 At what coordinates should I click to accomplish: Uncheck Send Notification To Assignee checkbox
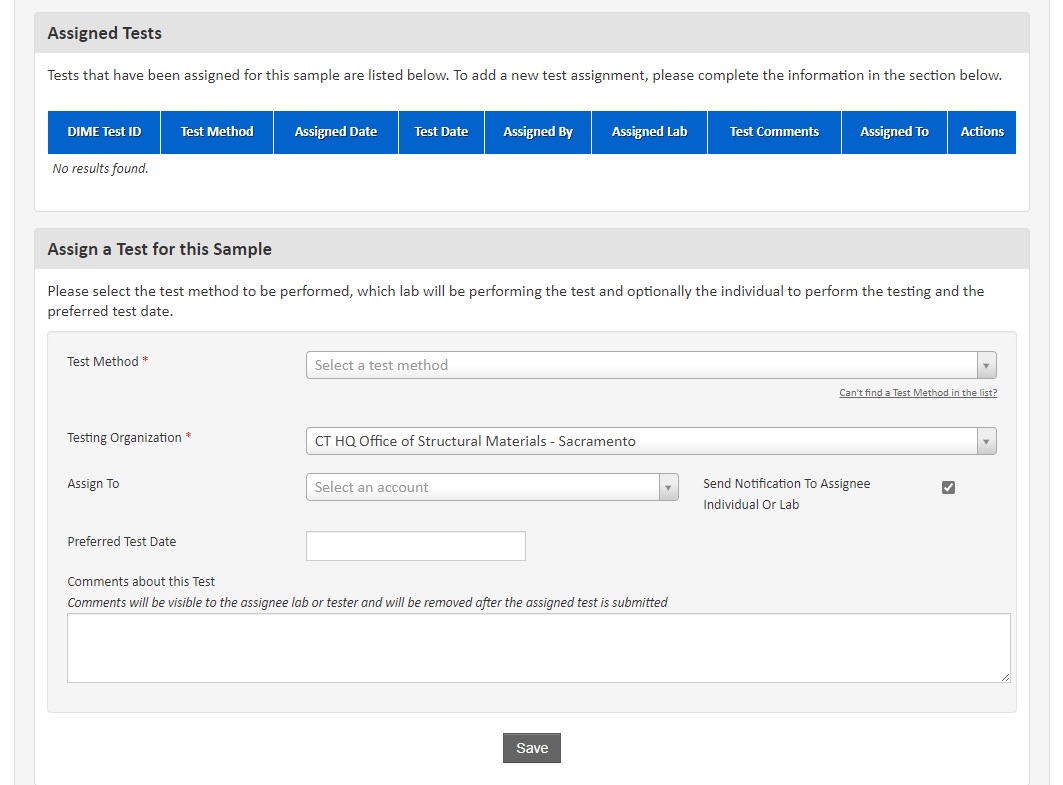pyautogui.click(x=948, y=487)
